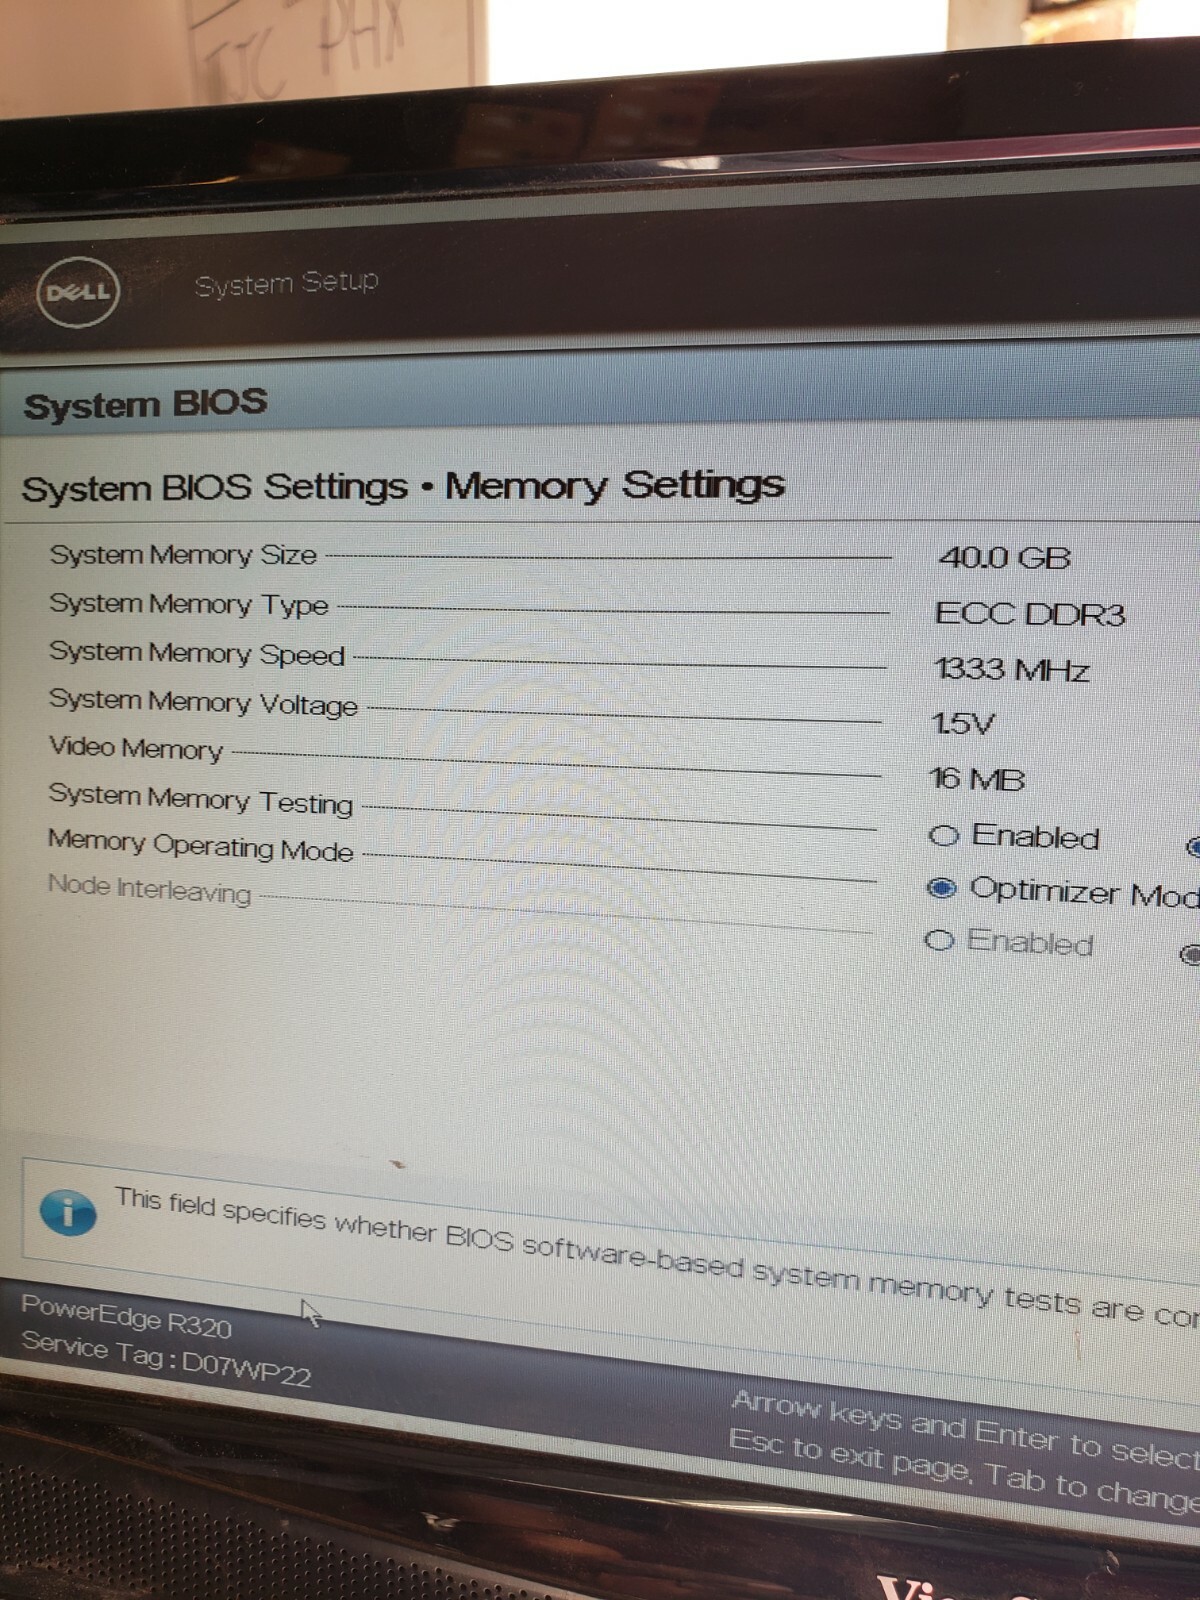Viewport: 1200px width, 1600px height.
Task: Click the System Setup title text
Action: (x=286, y=283)
